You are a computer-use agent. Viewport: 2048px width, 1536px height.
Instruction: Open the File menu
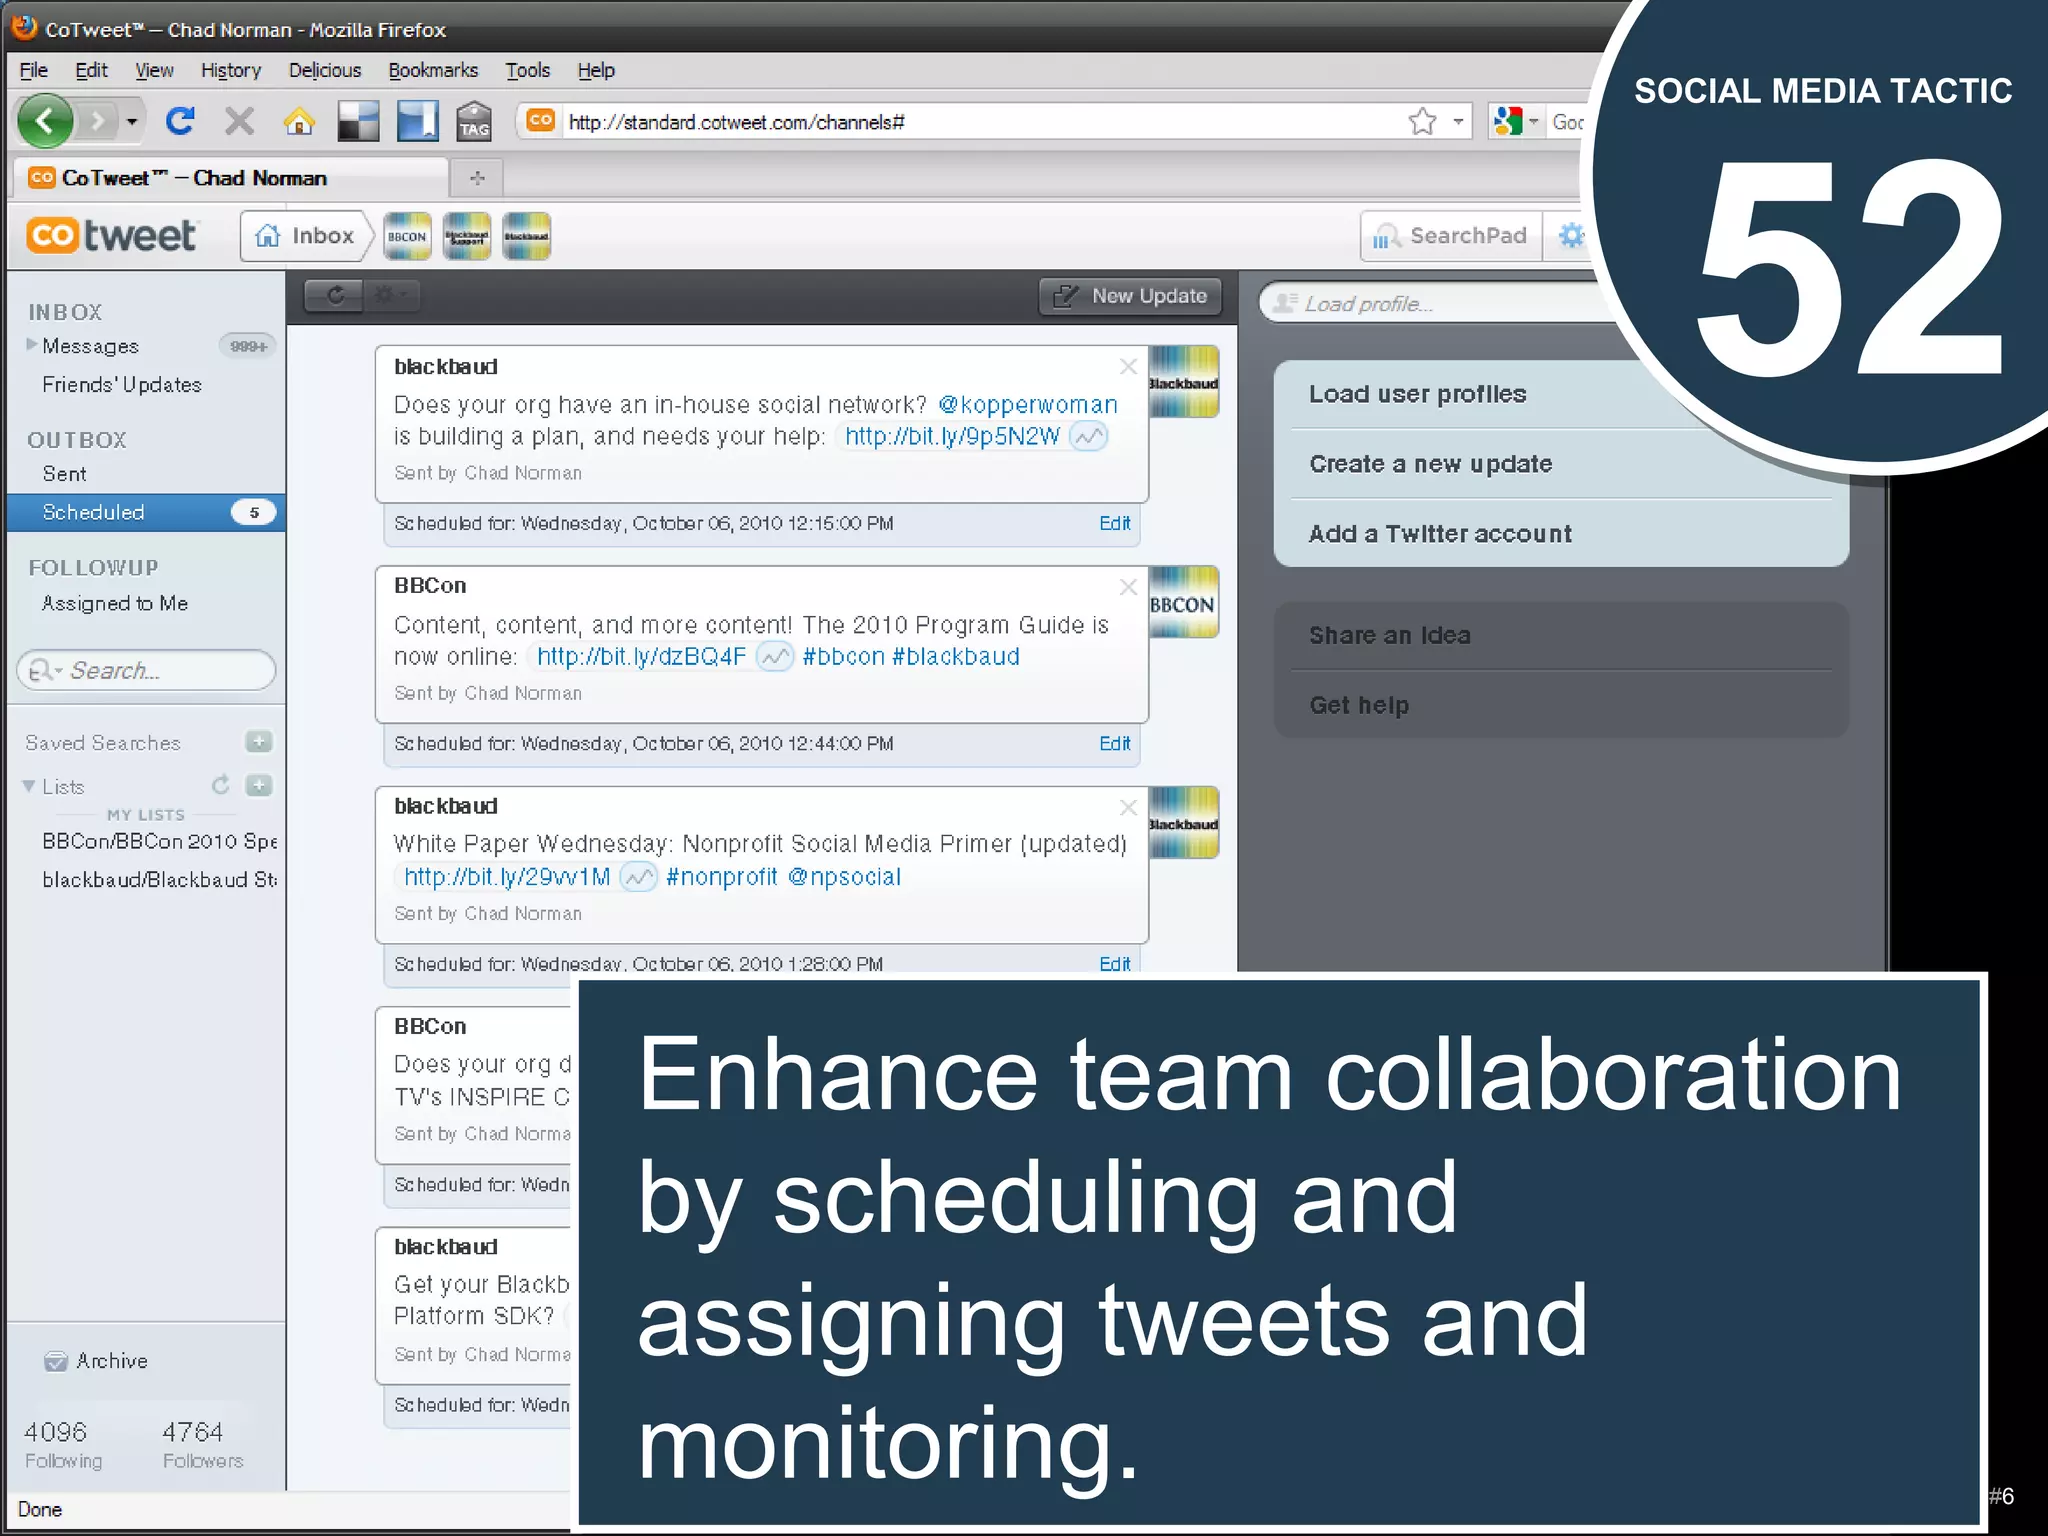click(x=34, y=70)
